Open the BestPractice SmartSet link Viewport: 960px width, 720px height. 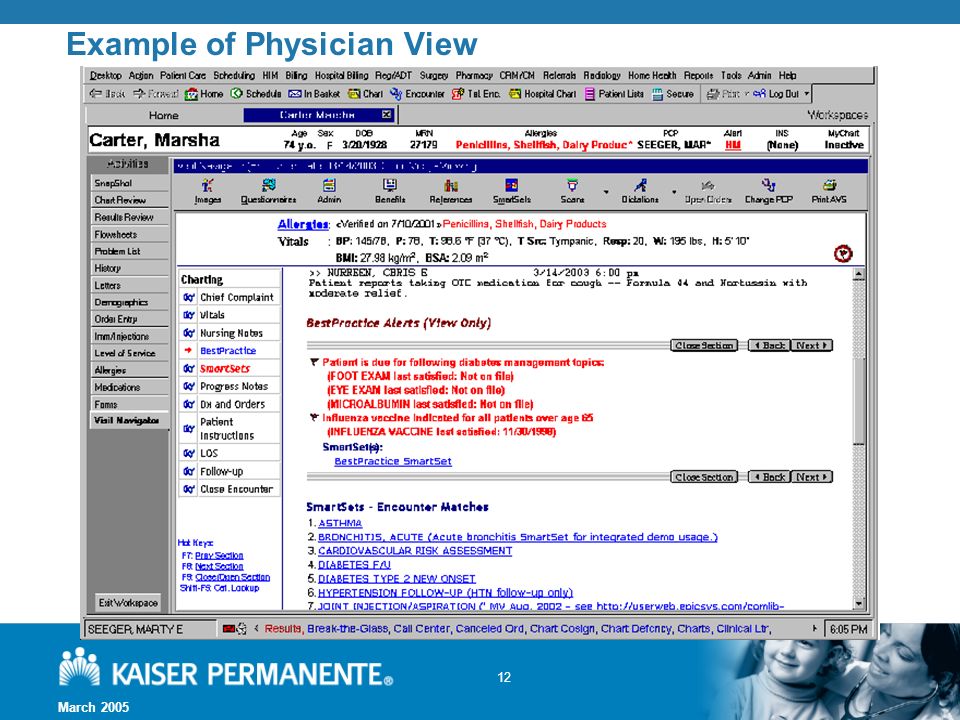393,462
